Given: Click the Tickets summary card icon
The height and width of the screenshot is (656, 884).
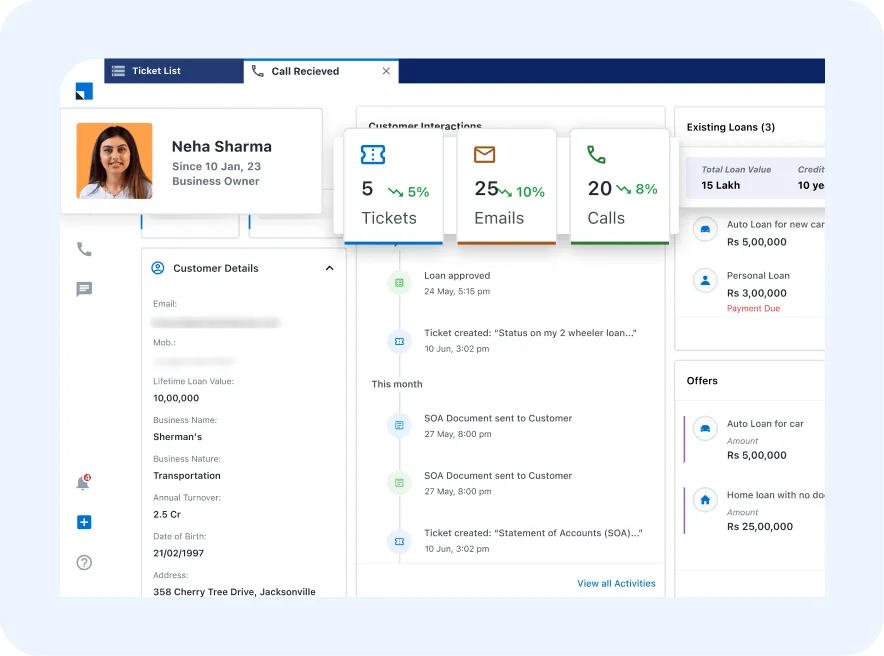Looking at the screenshot, I should click(x=373, y=155).
